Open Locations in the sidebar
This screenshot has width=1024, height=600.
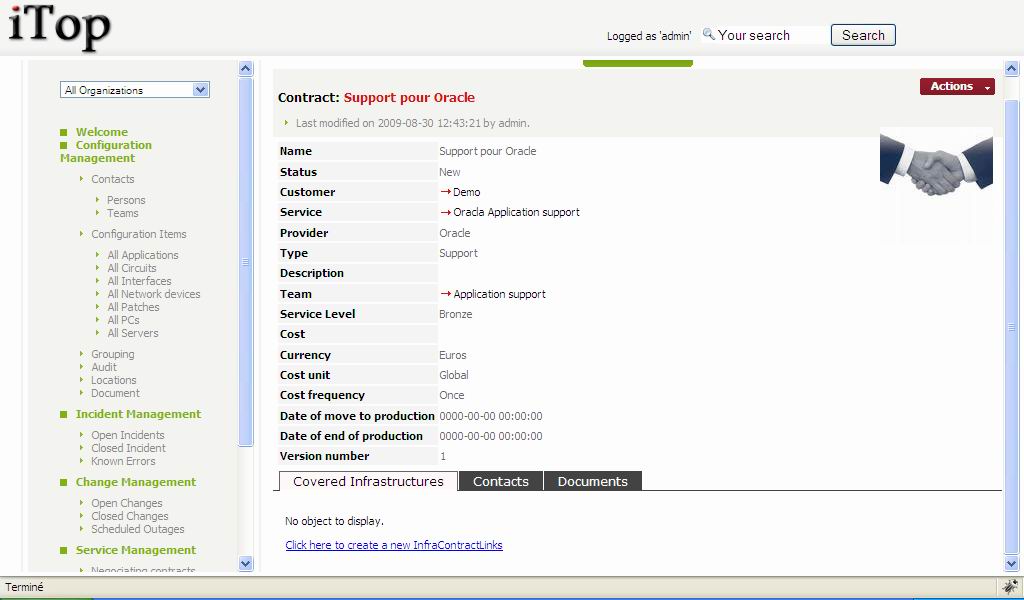pos(114,380)
